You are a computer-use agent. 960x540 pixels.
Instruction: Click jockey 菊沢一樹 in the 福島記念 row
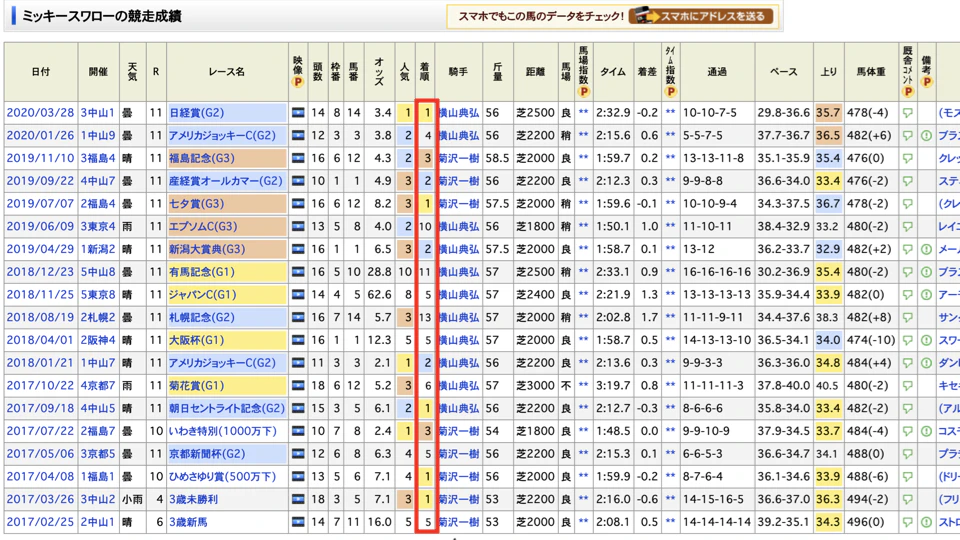[x=459, y=158]
